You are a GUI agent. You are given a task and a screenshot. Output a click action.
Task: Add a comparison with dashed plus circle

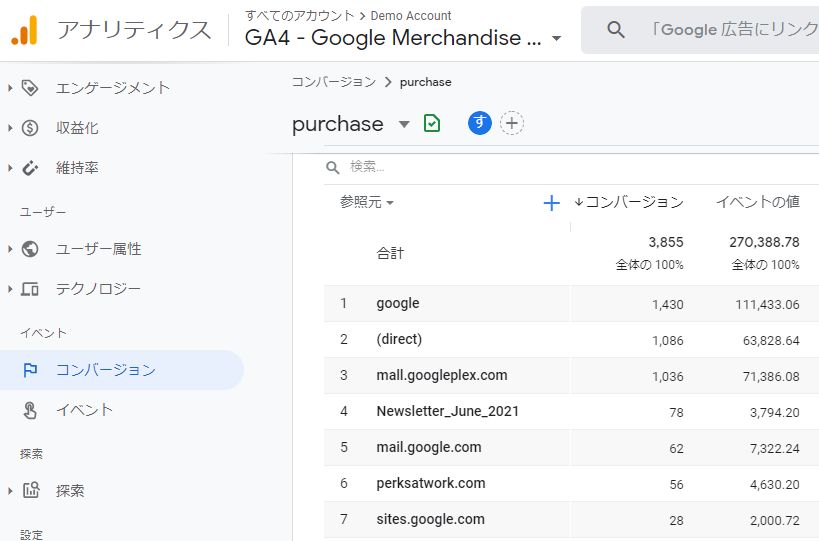(x=512, y=123)
